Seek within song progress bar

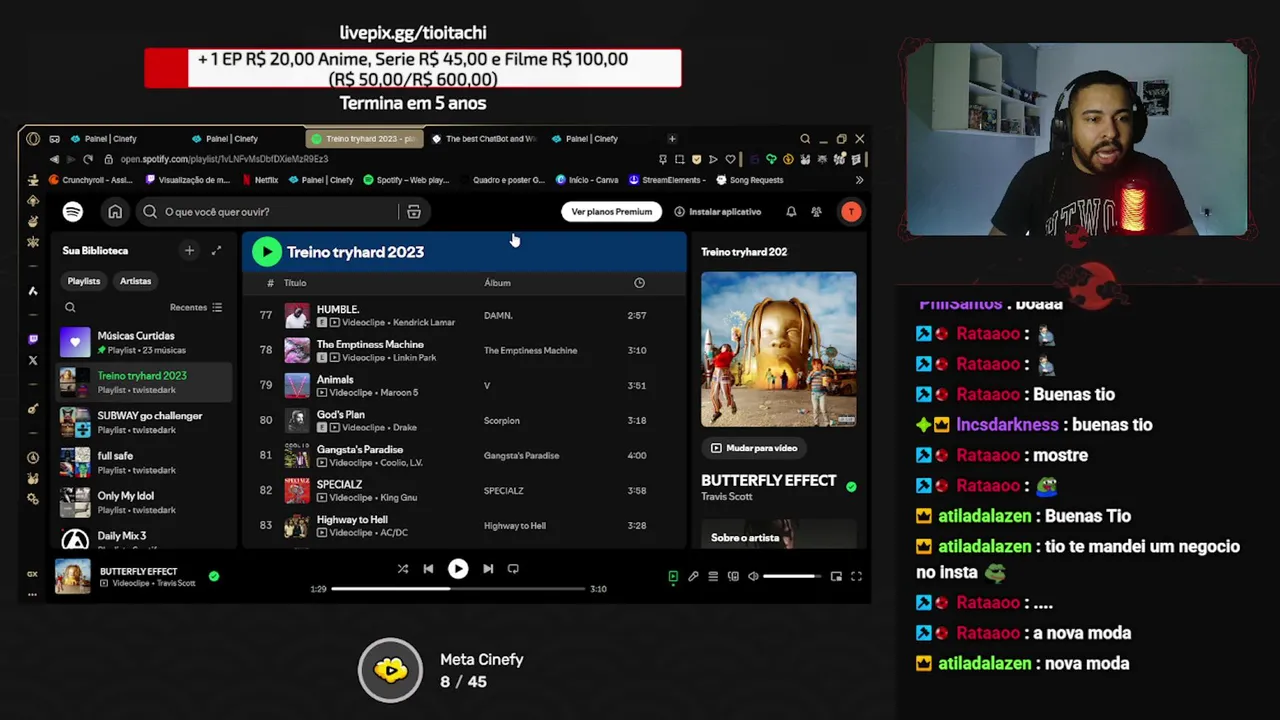pos(458,589)
